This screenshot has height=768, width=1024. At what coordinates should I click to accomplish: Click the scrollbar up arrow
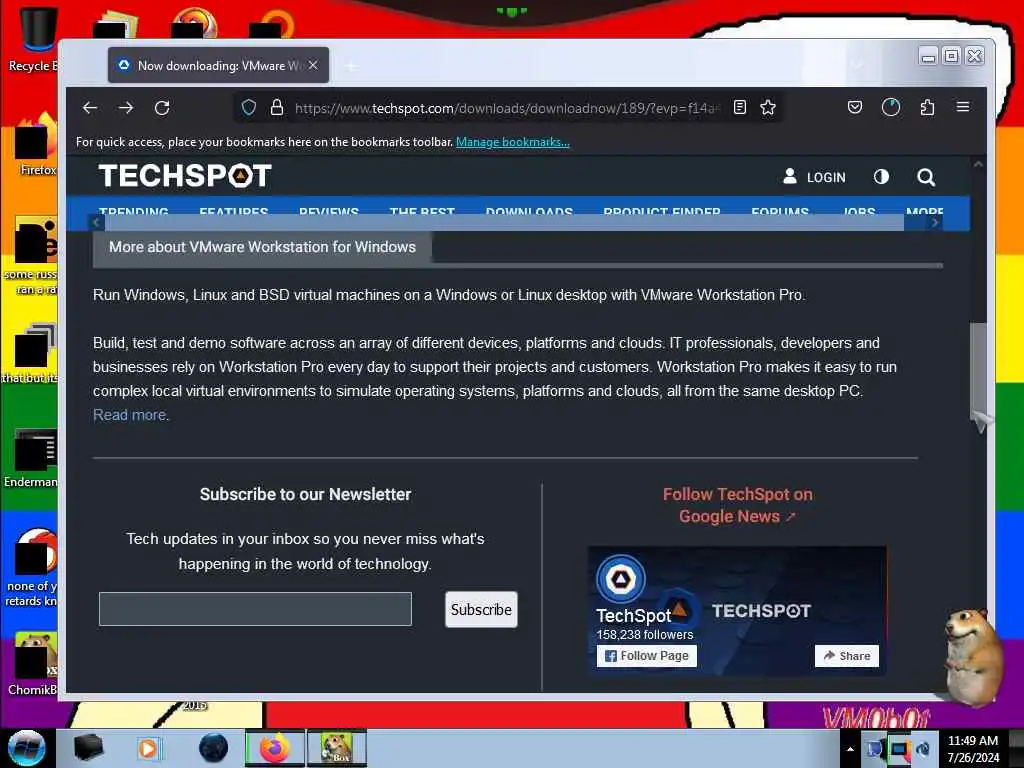point(978,165)
